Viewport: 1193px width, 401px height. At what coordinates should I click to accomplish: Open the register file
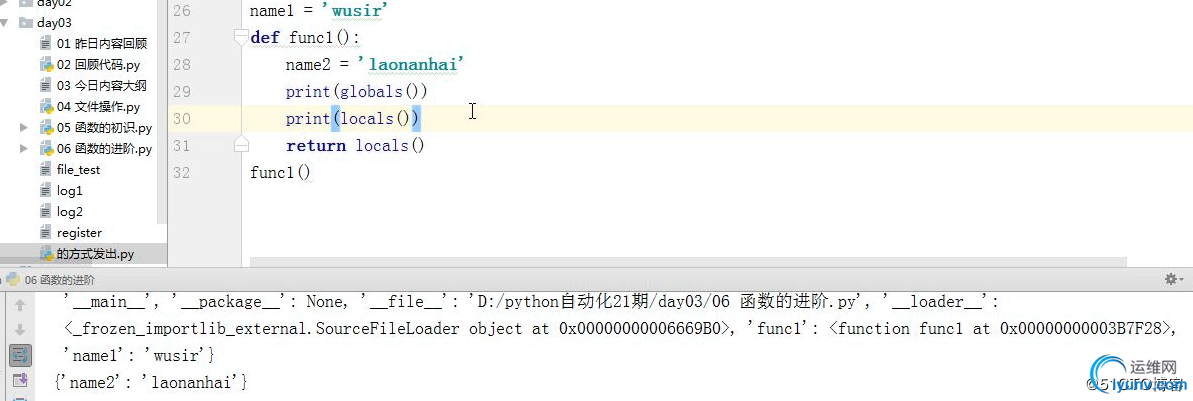[x=79, y=233]
